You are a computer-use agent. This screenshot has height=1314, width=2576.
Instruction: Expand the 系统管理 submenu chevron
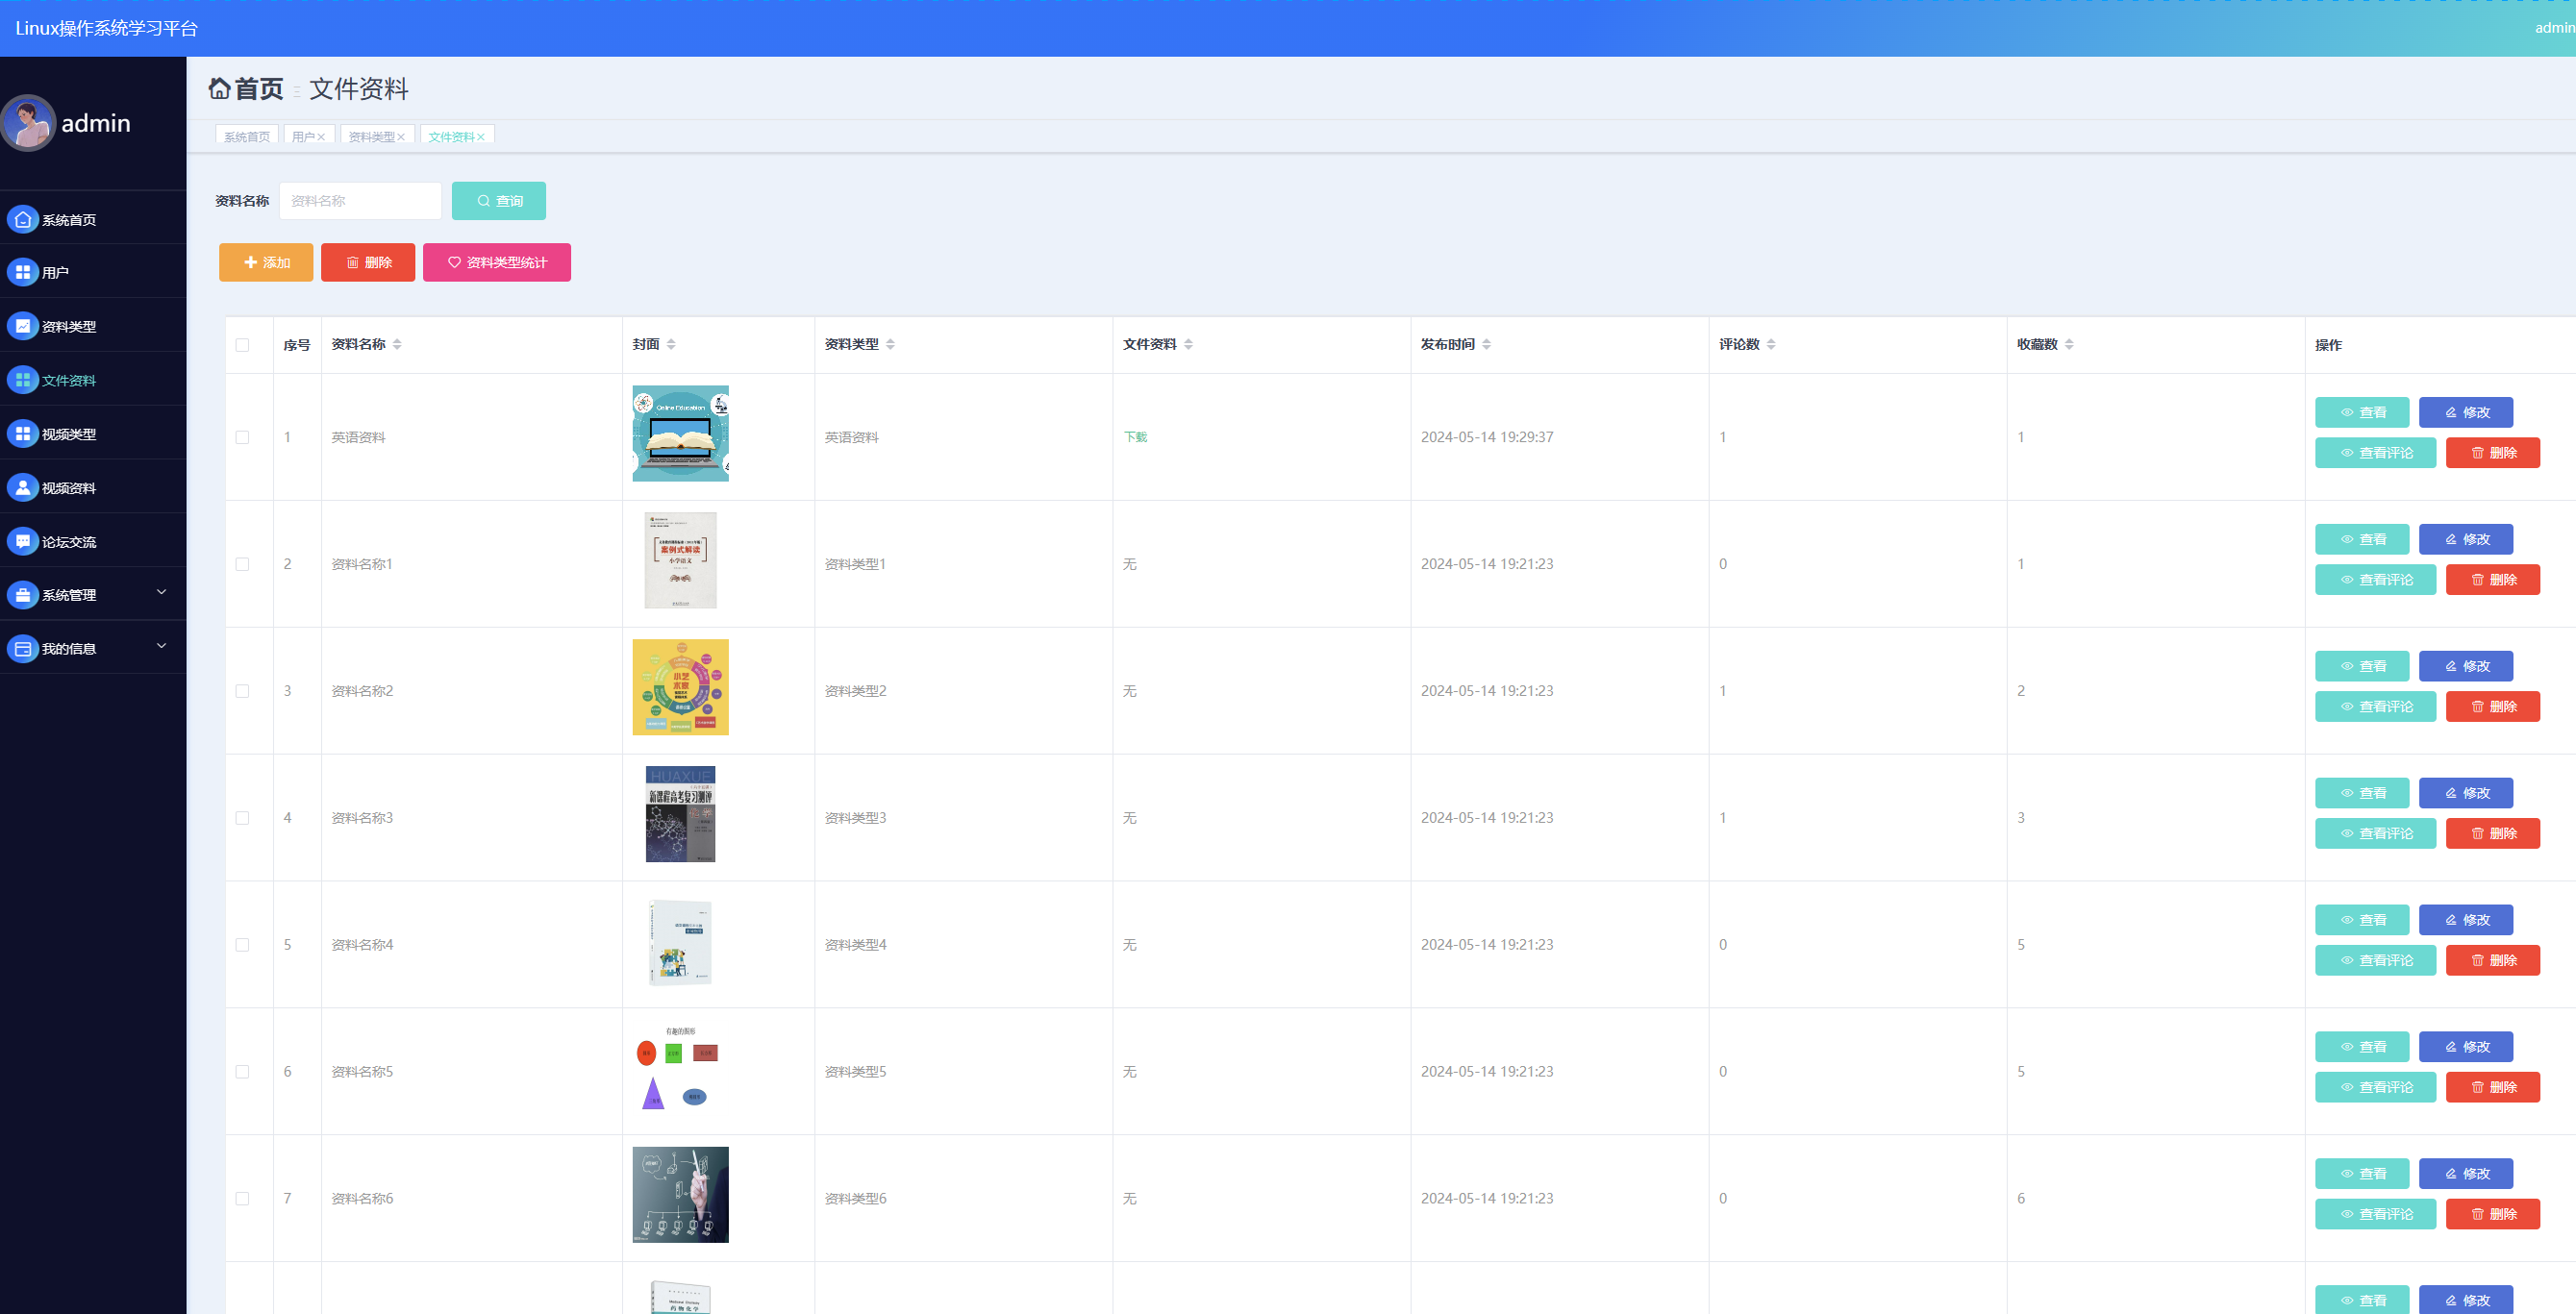161,593
